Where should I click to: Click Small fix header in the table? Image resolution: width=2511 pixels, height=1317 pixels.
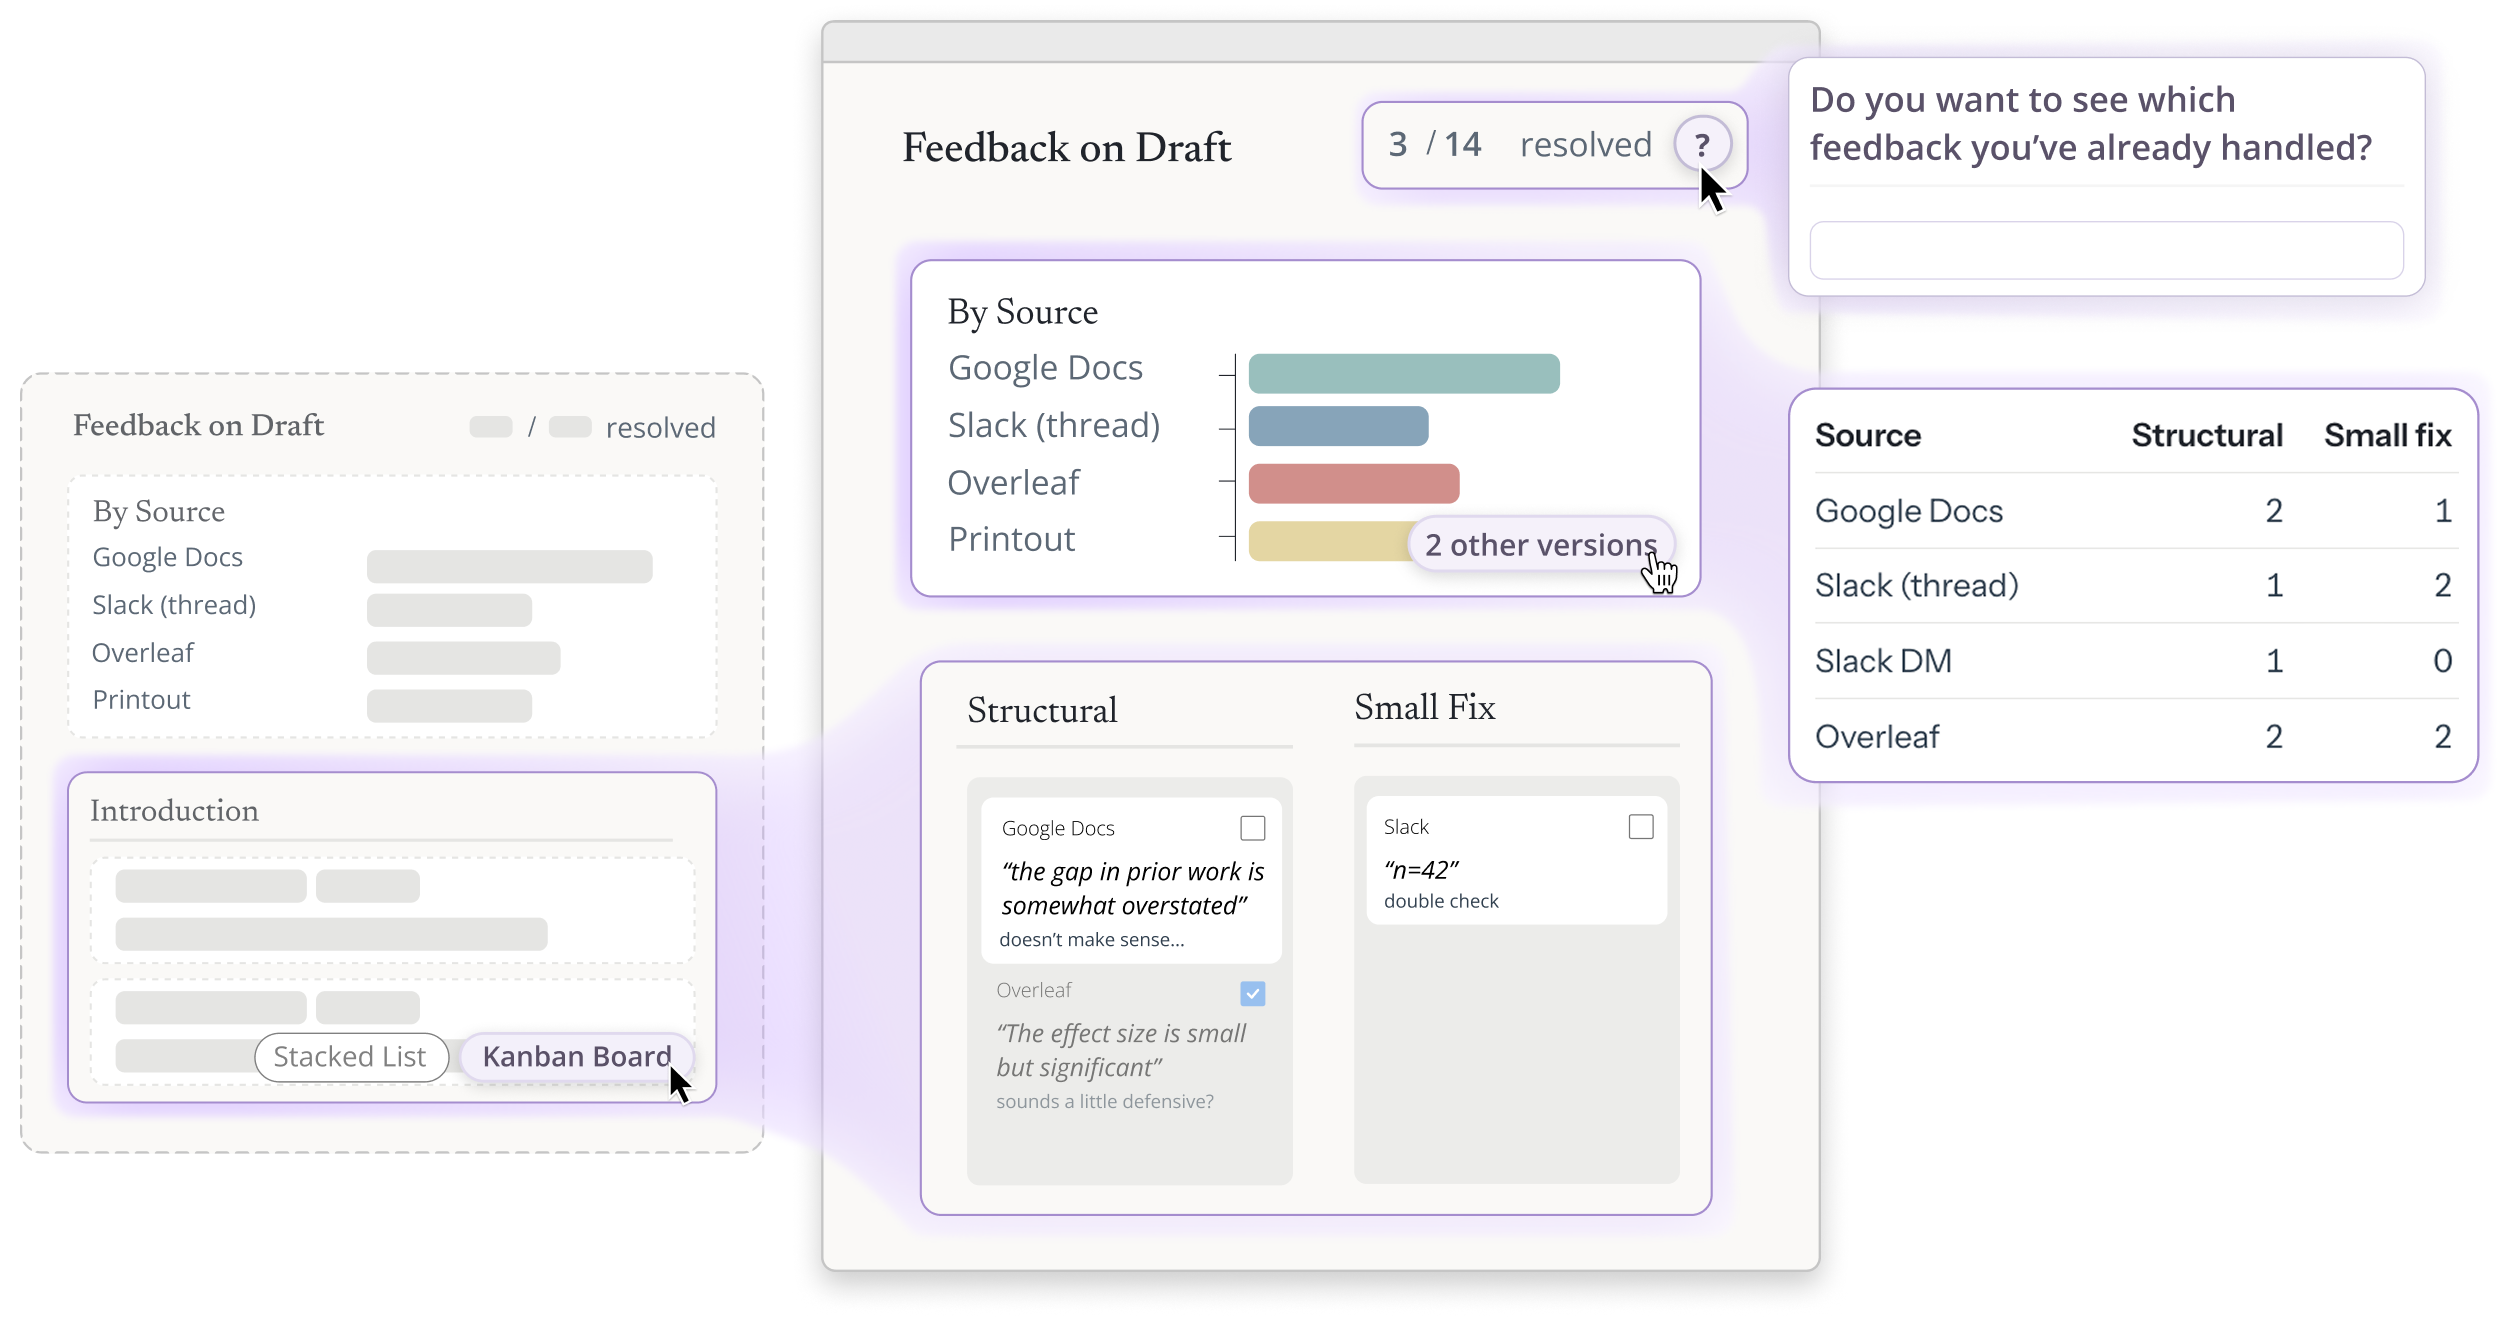click(x=2387, y=435)
